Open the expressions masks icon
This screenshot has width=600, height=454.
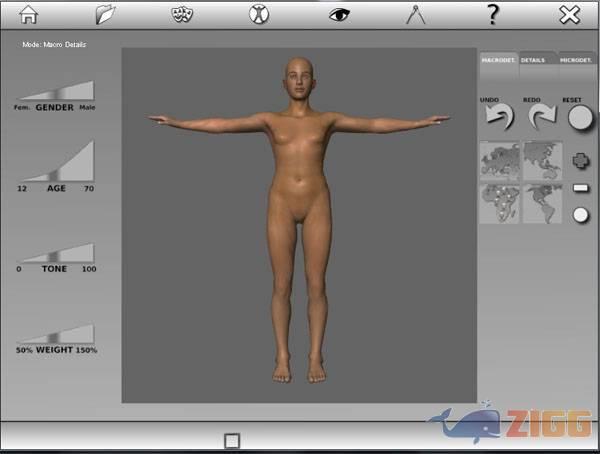point(182,14)
